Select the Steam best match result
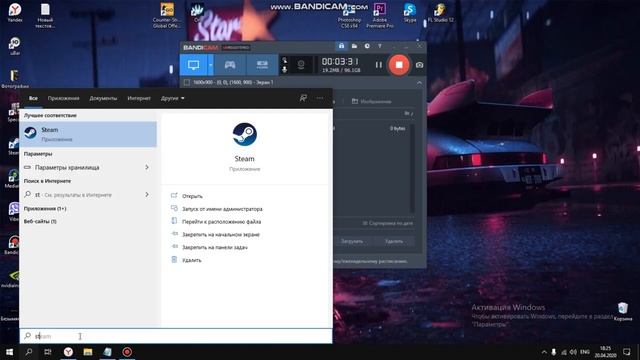Viewport: 640px width, 360px height. (88, 134)
